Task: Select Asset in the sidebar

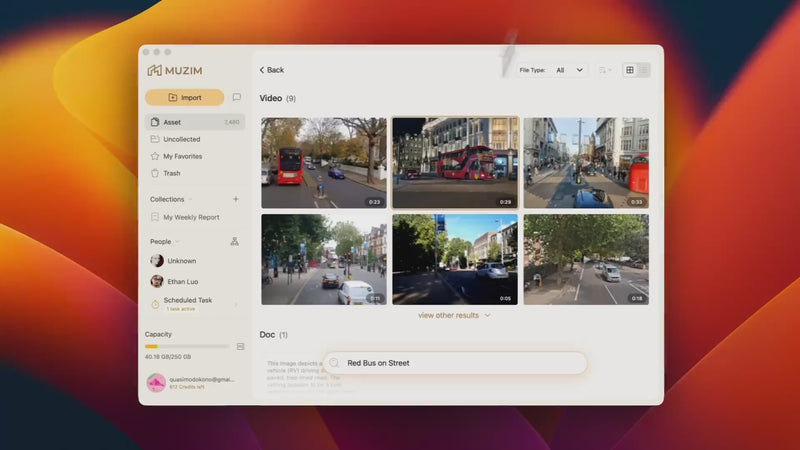Action: tap(195, 122)
